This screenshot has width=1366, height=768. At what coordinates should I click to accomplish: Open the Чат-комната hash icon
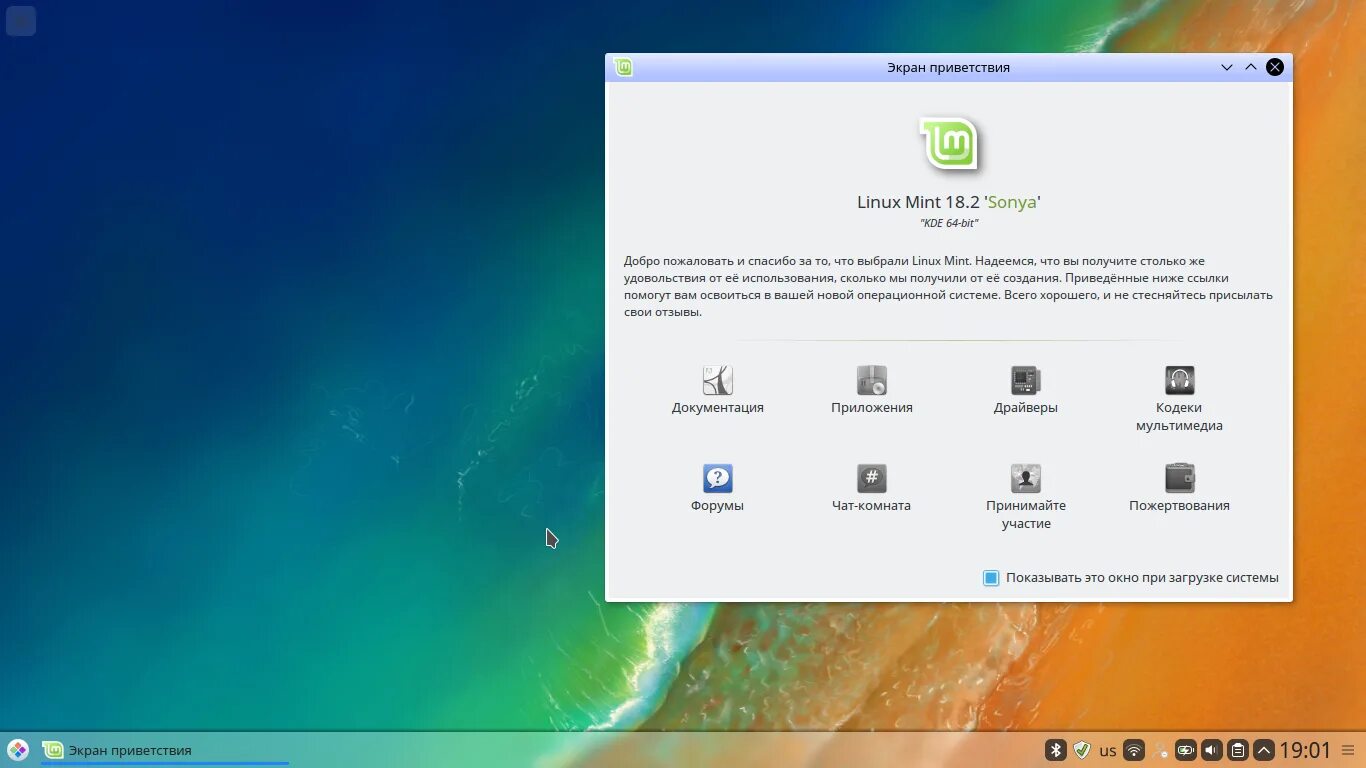click(871, 478)
